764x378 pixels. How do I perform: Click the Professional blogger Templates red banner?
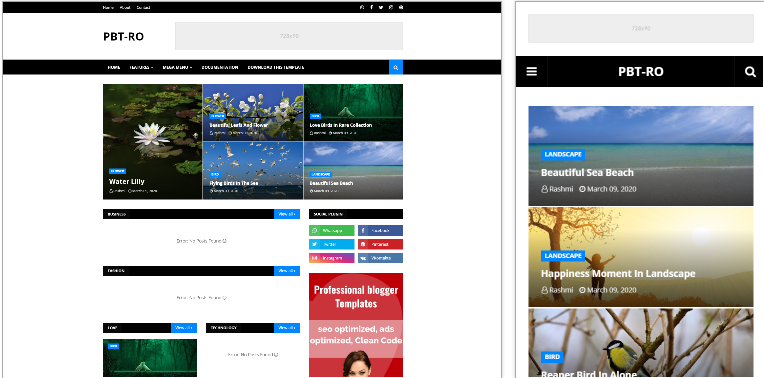(356, 325)
